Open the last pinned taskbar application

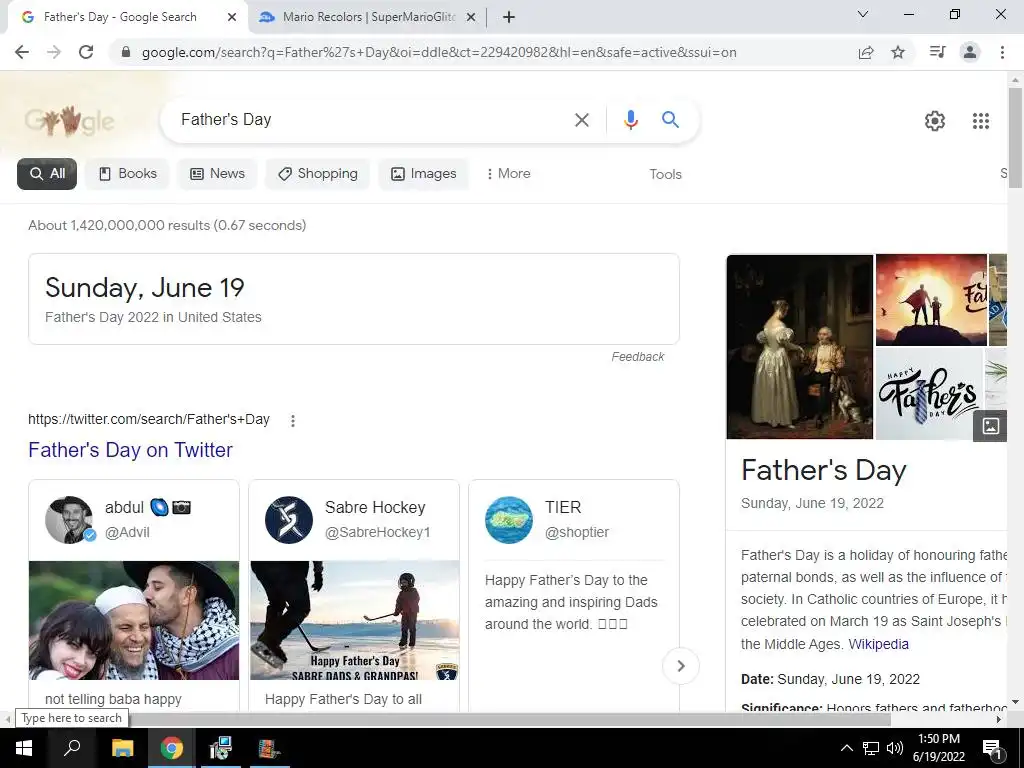[x=268, y=748]
